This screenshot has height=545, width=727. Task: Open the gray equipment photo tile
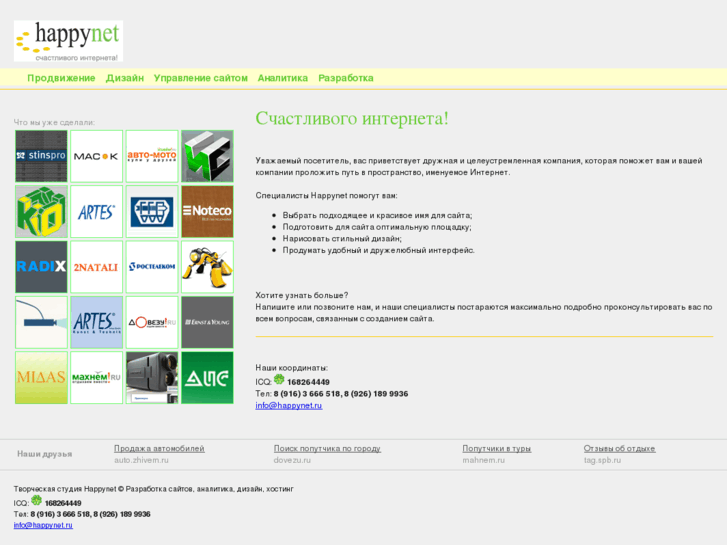coord(152,378)
